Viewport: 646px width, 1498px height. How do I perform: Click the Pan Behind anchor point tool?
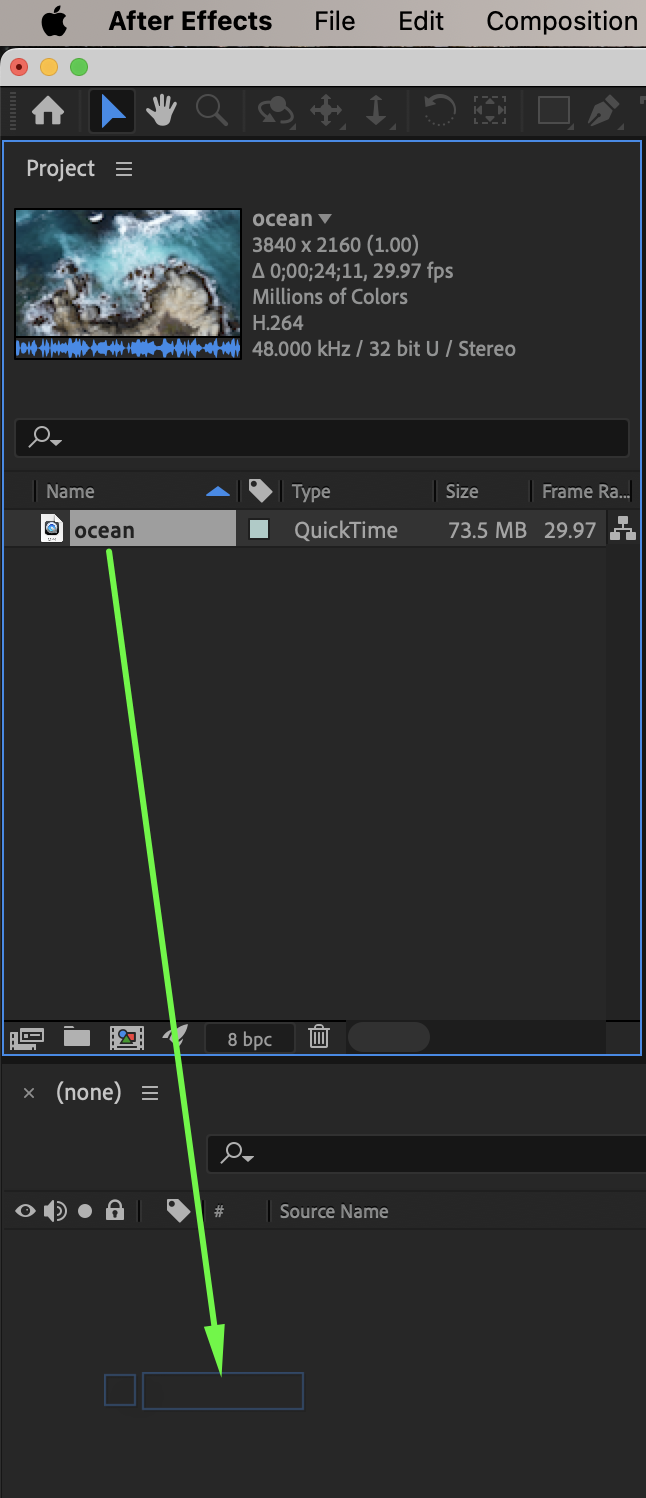489,111
